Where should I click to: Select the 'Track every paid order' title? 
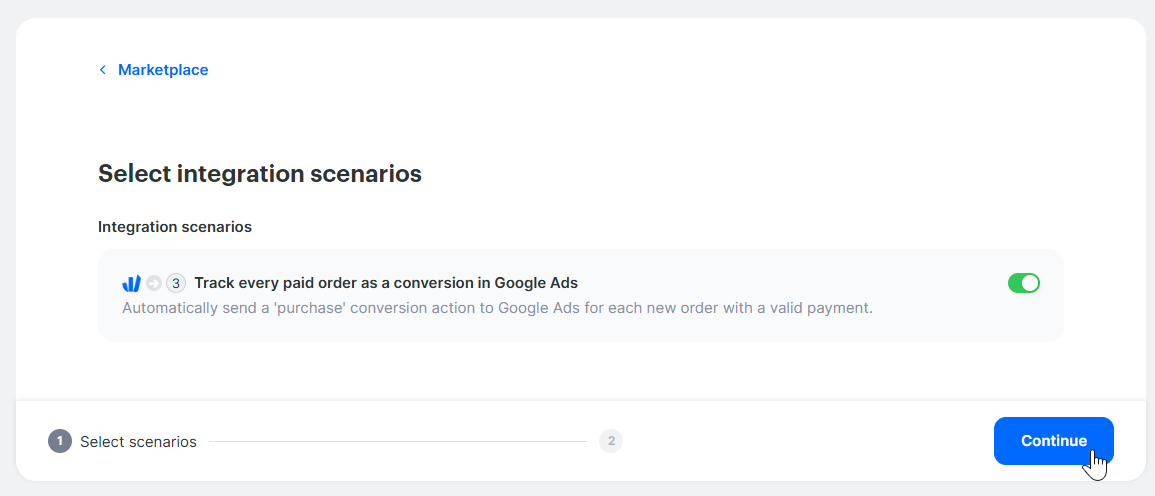(386, 283)
